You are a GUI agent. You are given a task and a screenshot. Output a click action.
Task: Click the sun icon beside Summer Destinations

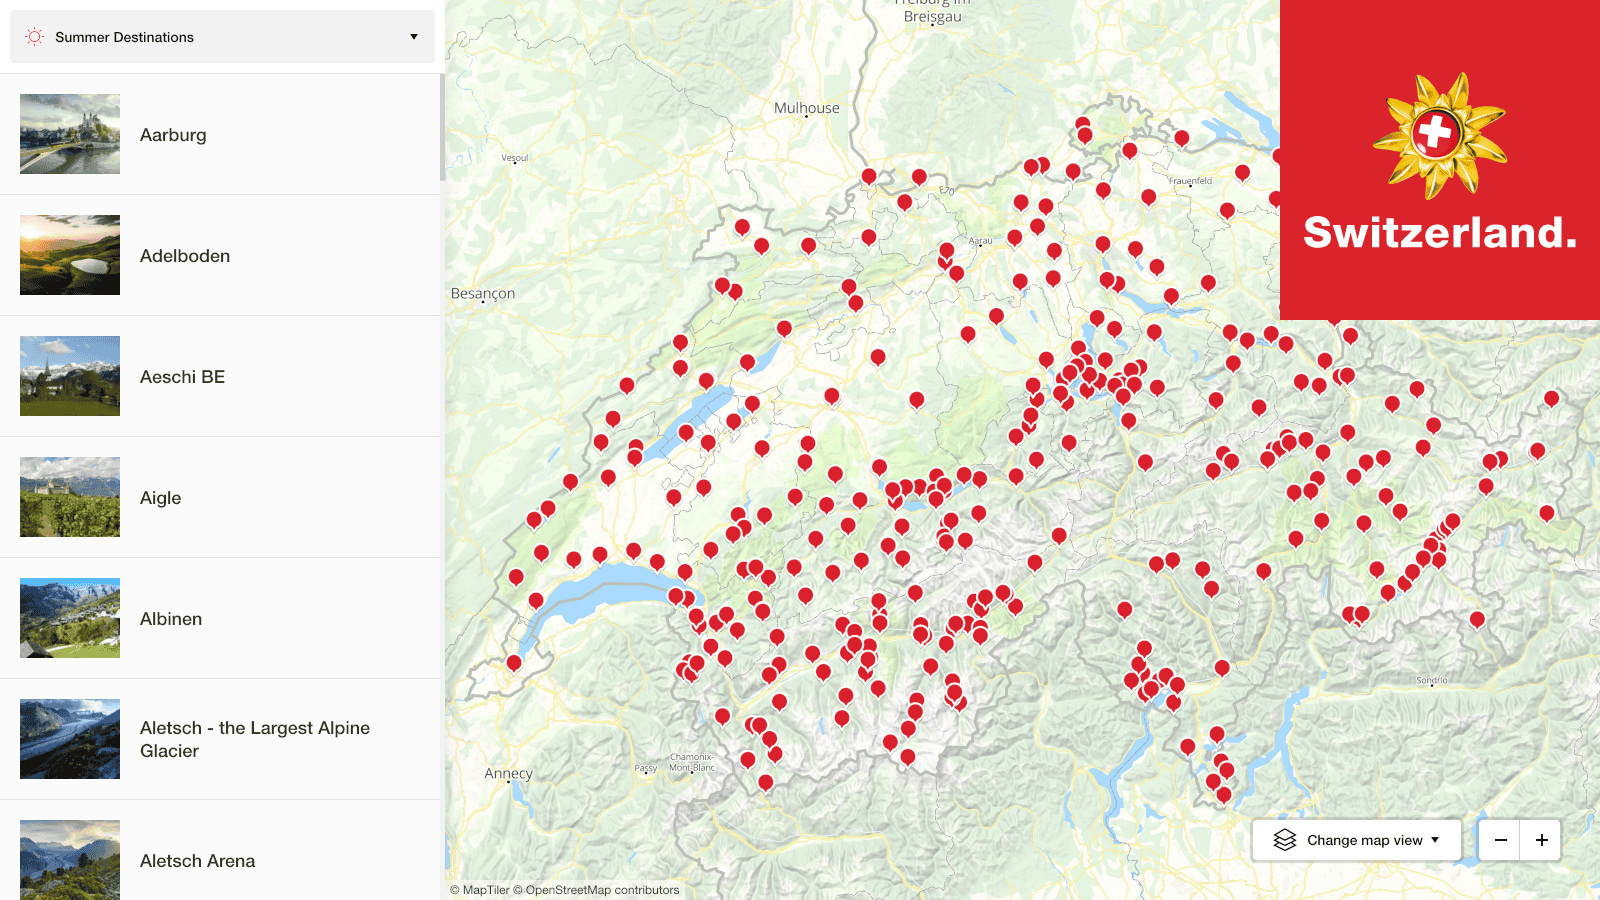[33, 36]
